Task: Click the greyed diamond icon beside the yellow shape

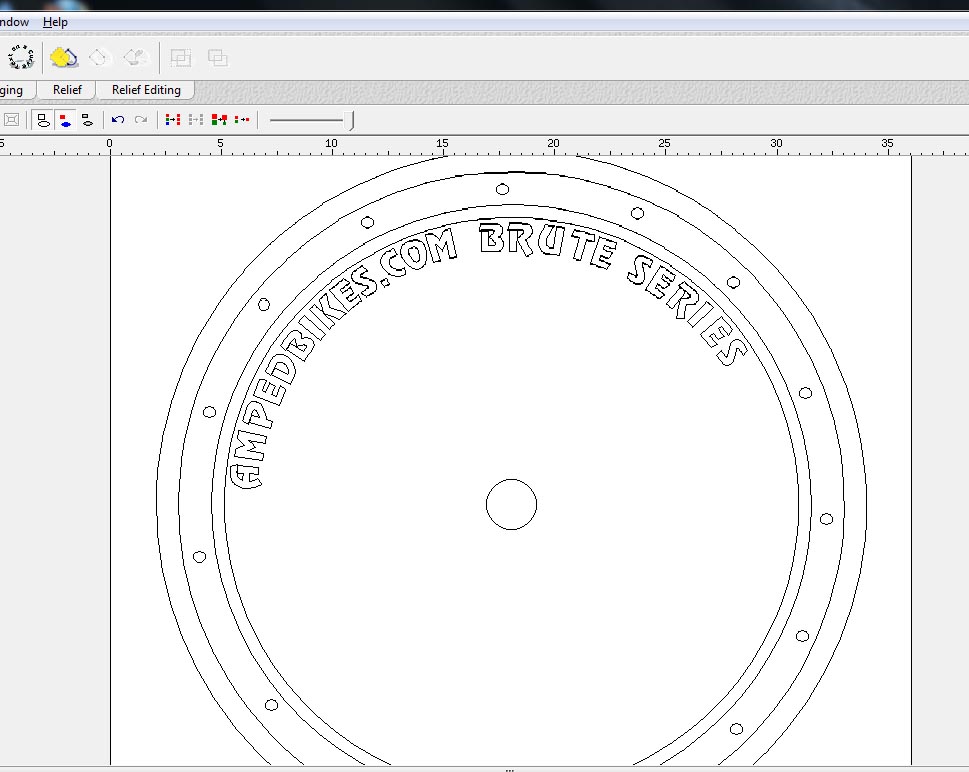Action: tap(98, 58)
